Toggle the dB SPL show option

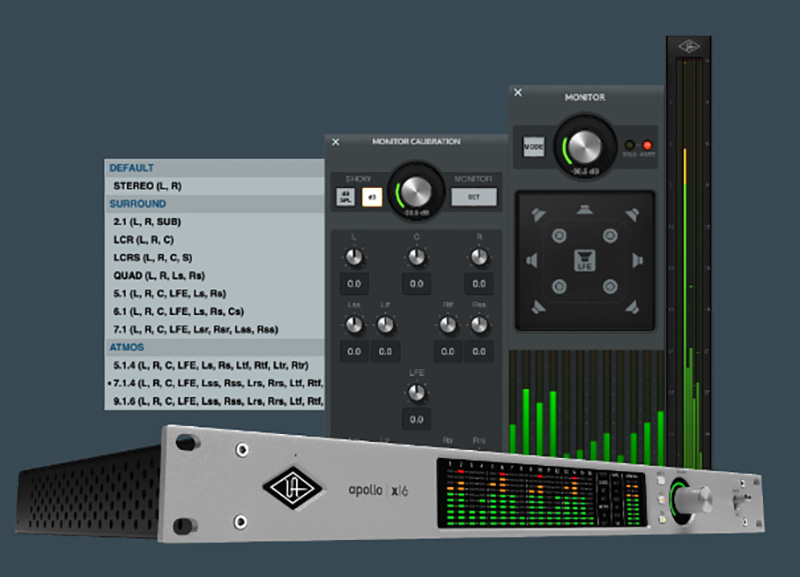(345, 197)
